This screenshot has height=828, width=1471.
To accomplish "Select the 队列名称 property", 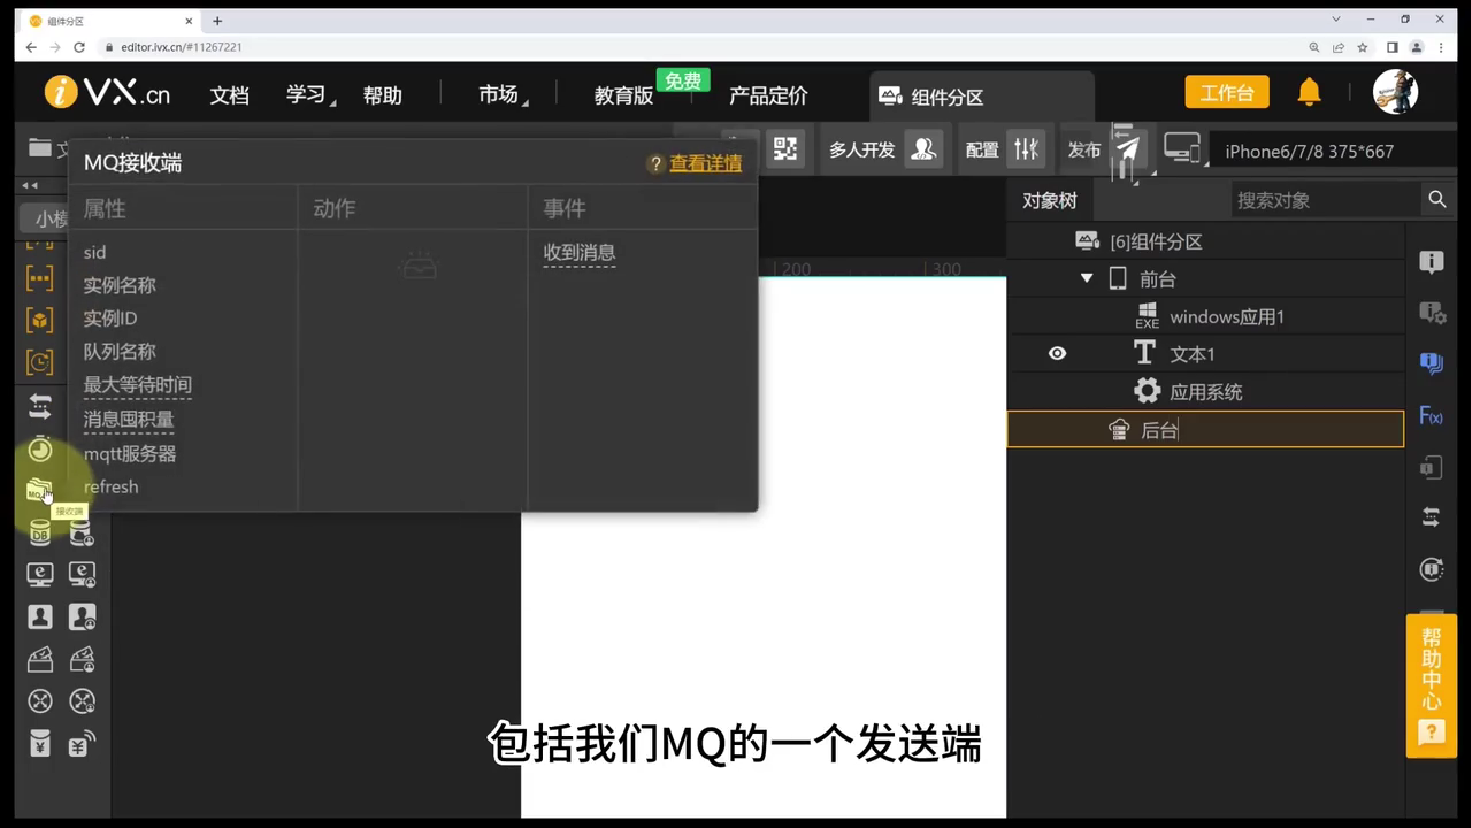I will [119, 351].
